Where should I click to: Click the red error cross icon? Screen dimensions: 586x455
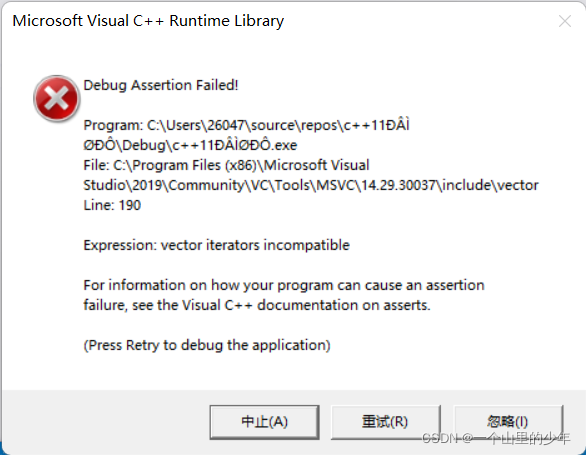(56, 99)
